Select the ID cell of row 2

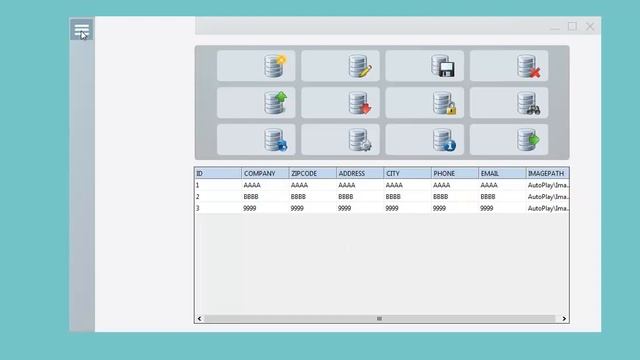218,196
